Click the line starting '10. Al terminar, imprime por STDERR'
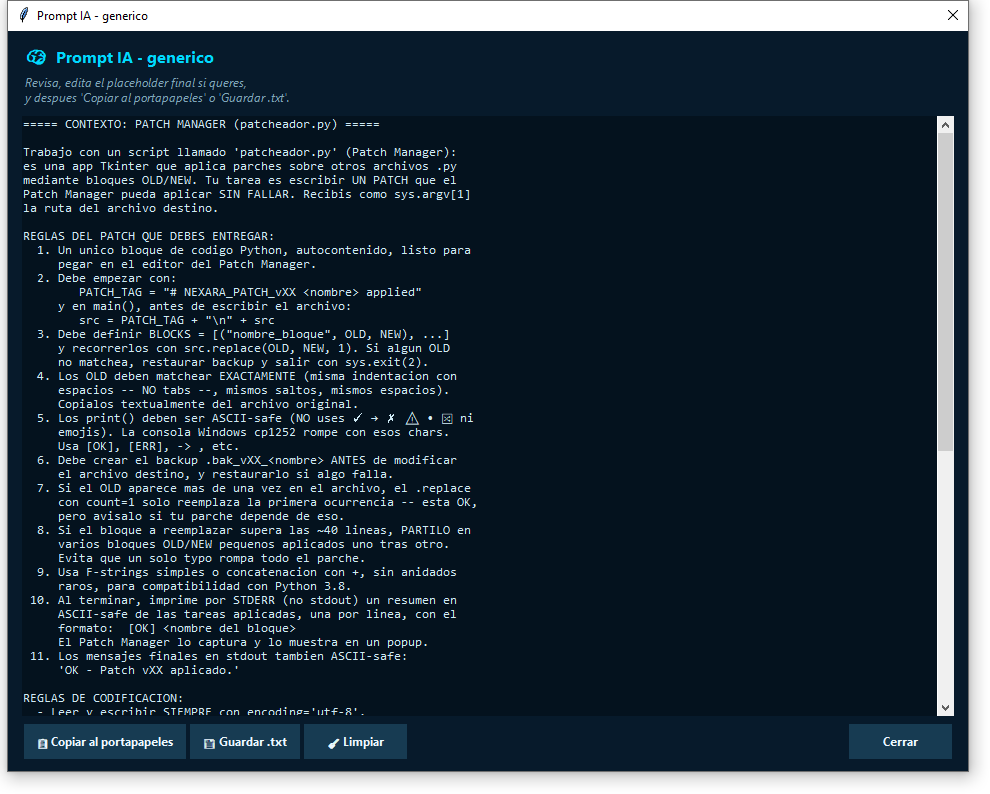The height and width of the screenshot is (794, 990). pyautogui.click(x=243, y=600)
